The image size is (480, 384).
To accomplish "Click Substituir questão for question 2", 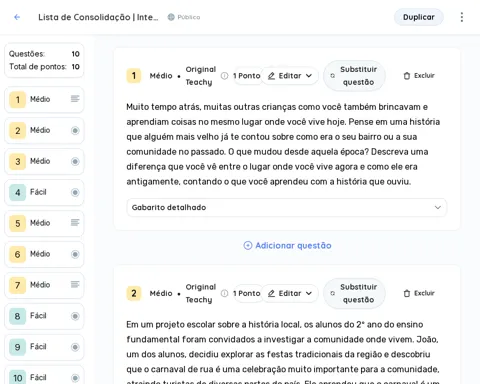I will (354, 293).
